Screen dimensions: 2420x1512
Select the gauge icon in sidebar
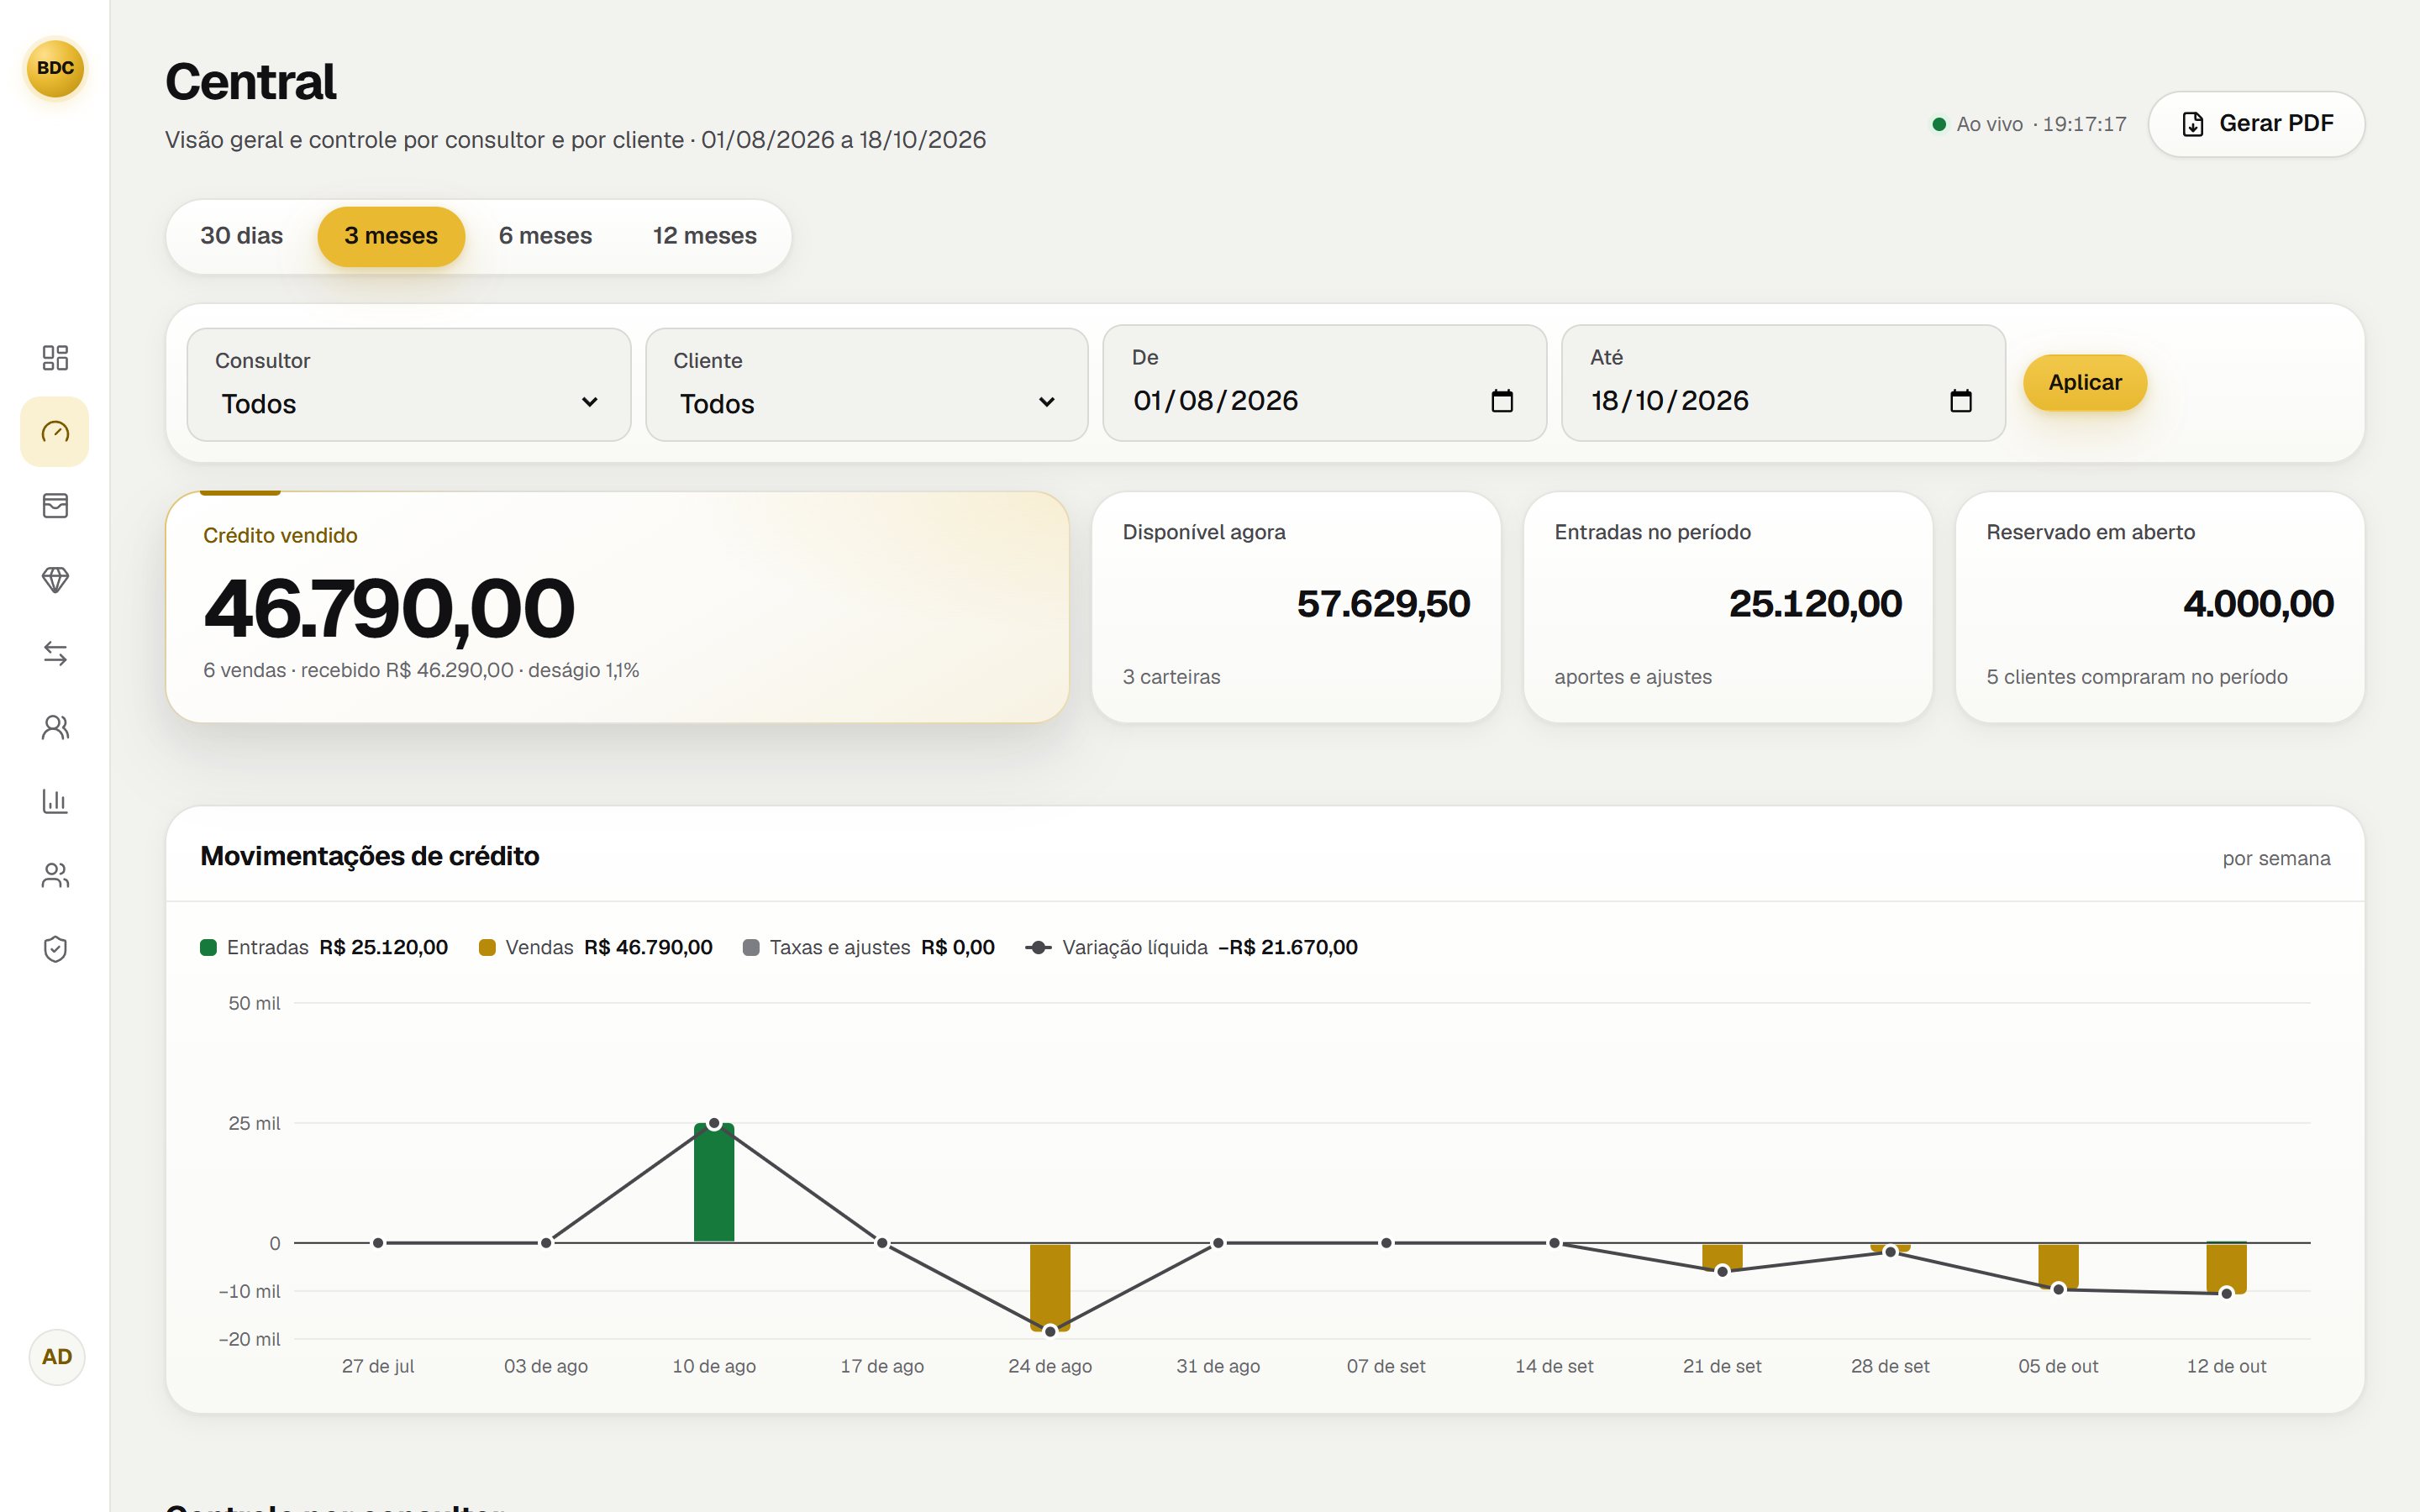(55, 432)
